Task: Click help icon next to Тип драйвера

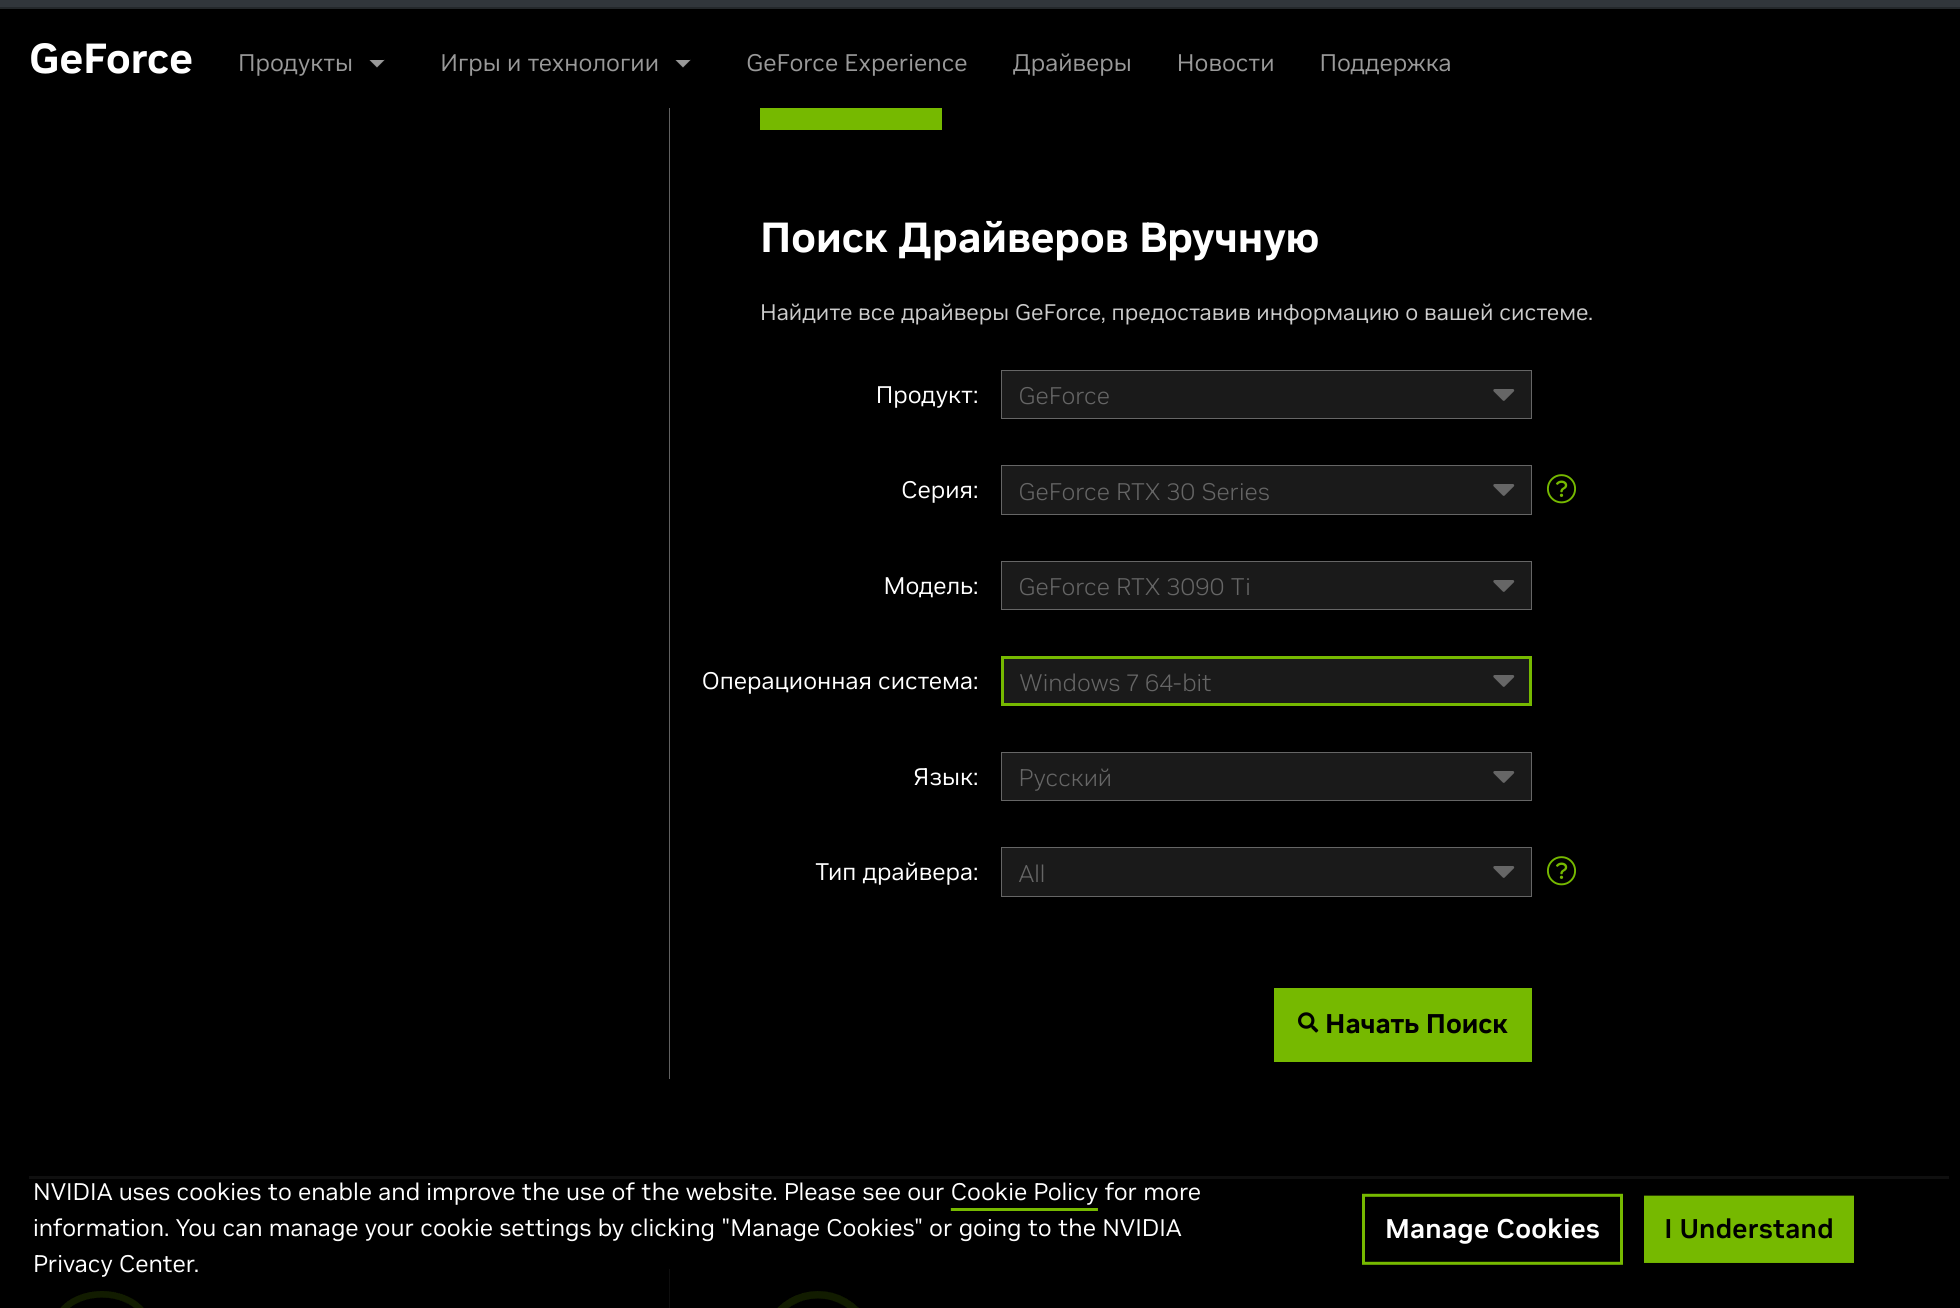Action: [x=1561, y=872]
